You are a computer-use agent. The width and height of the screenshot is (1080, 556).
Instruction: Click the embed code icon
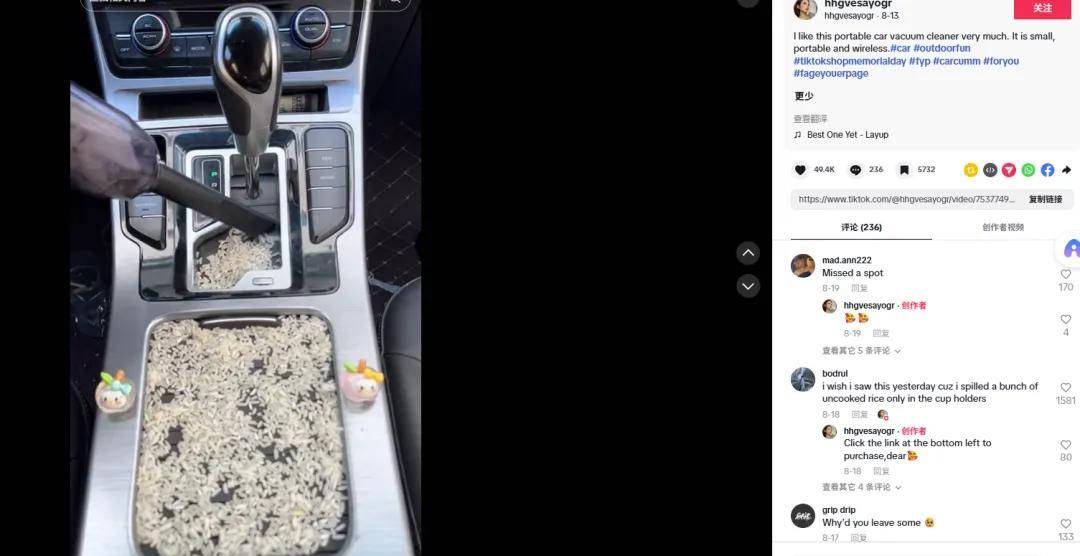(990, 169)
